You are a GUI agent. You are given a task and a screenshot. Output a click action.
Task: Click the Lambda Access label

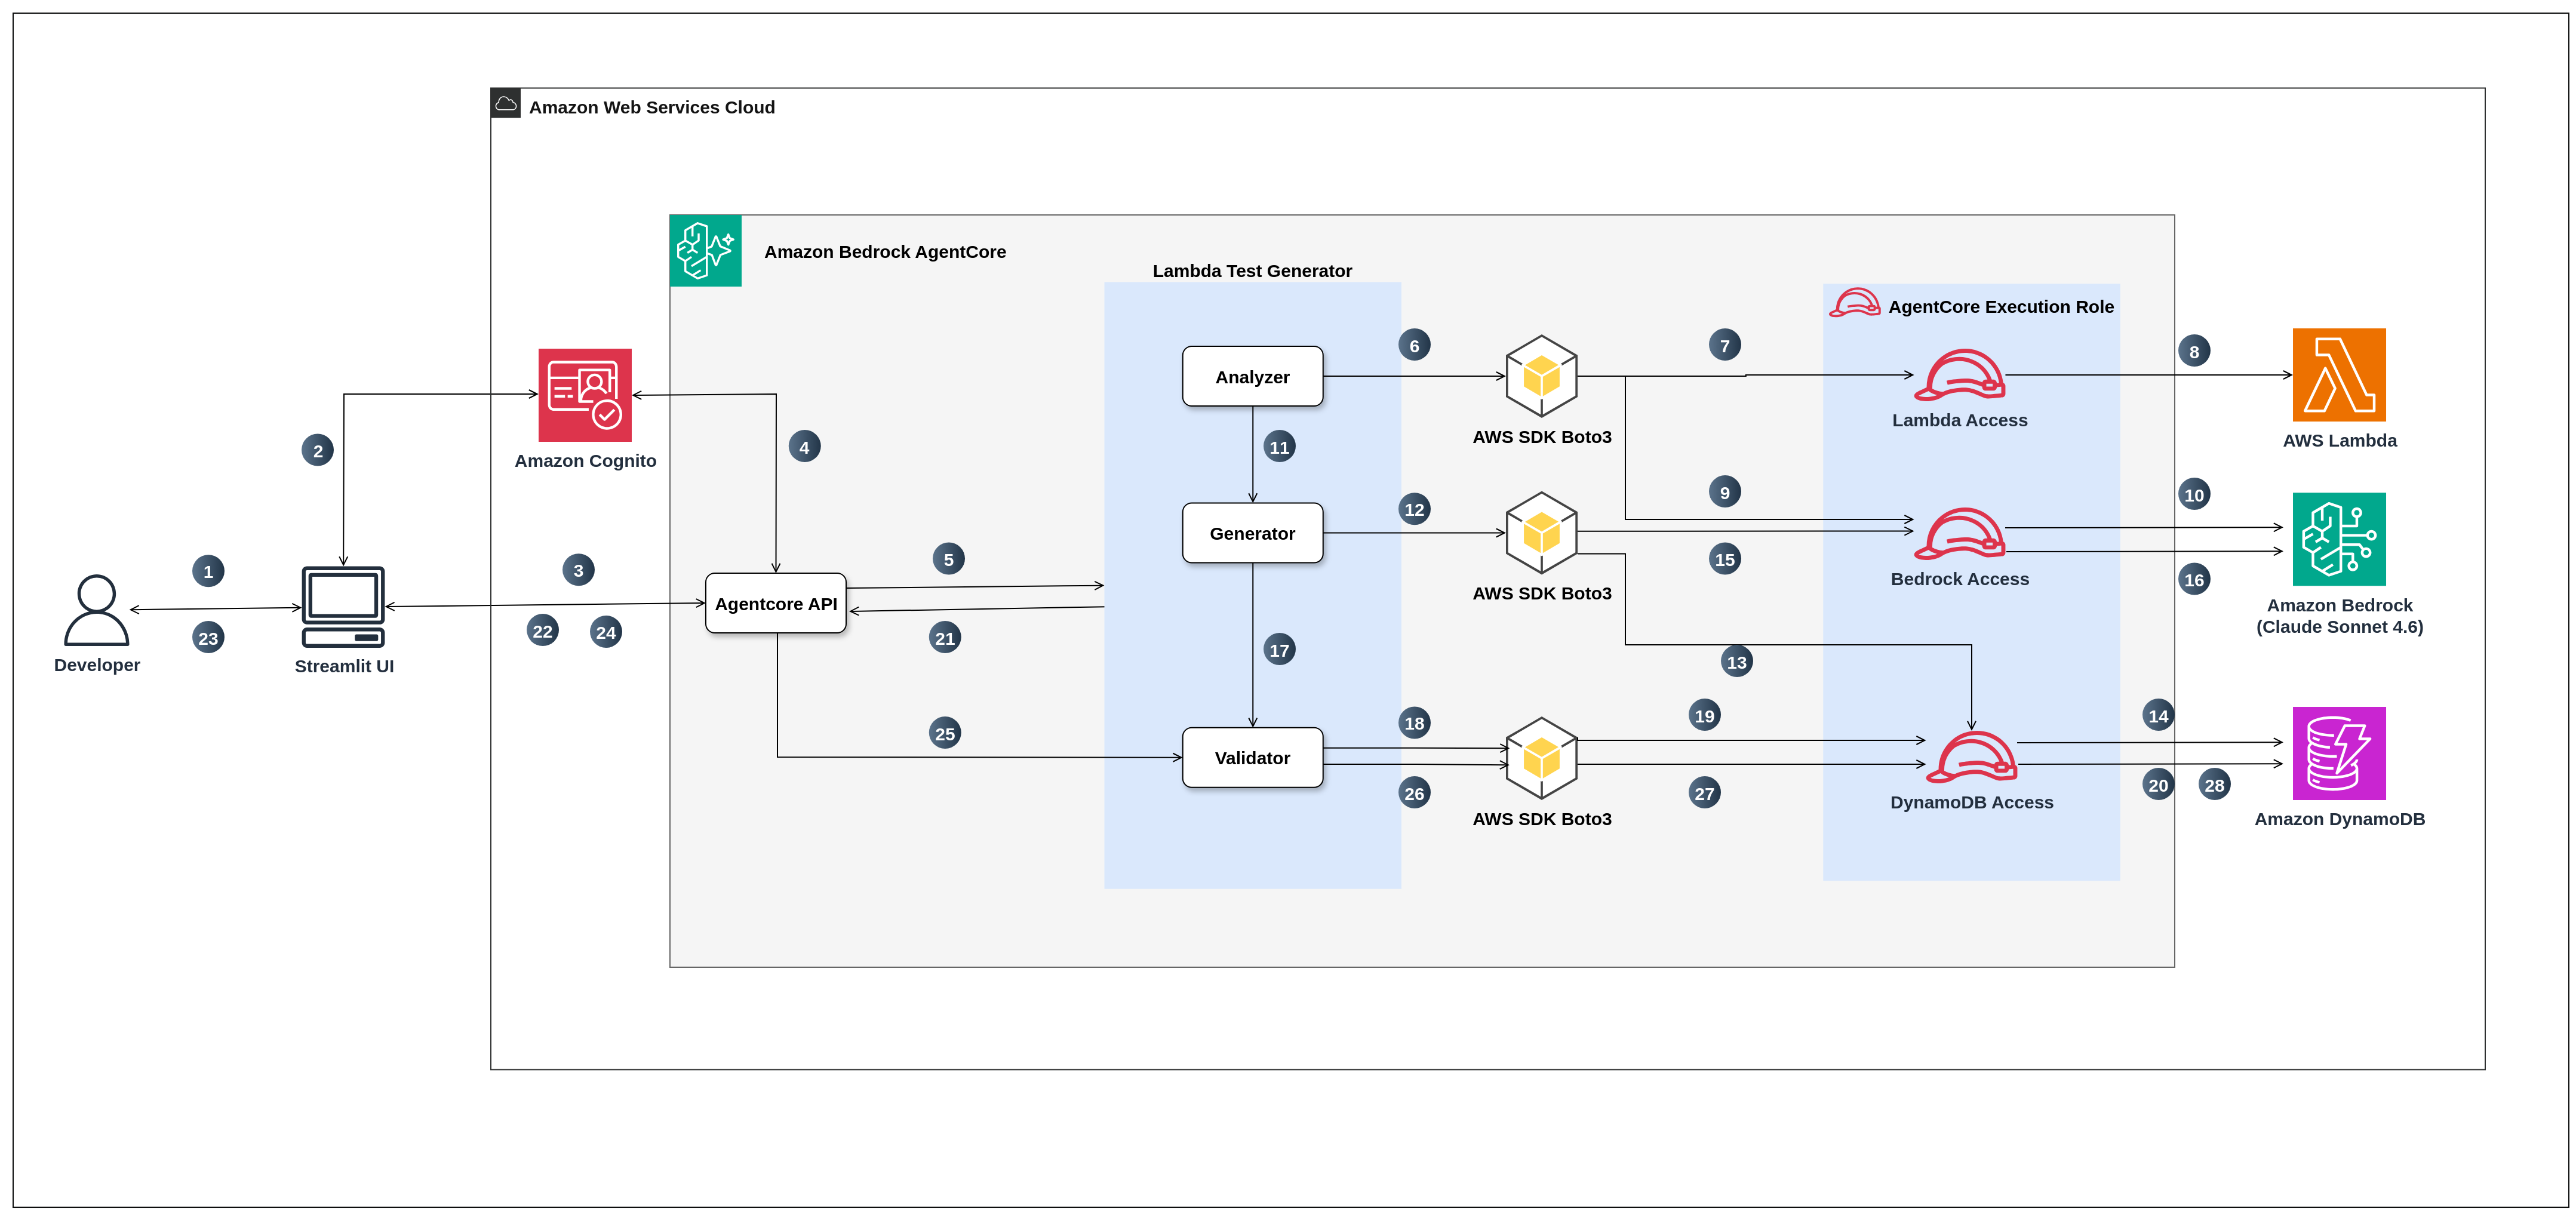point(1959,420)
